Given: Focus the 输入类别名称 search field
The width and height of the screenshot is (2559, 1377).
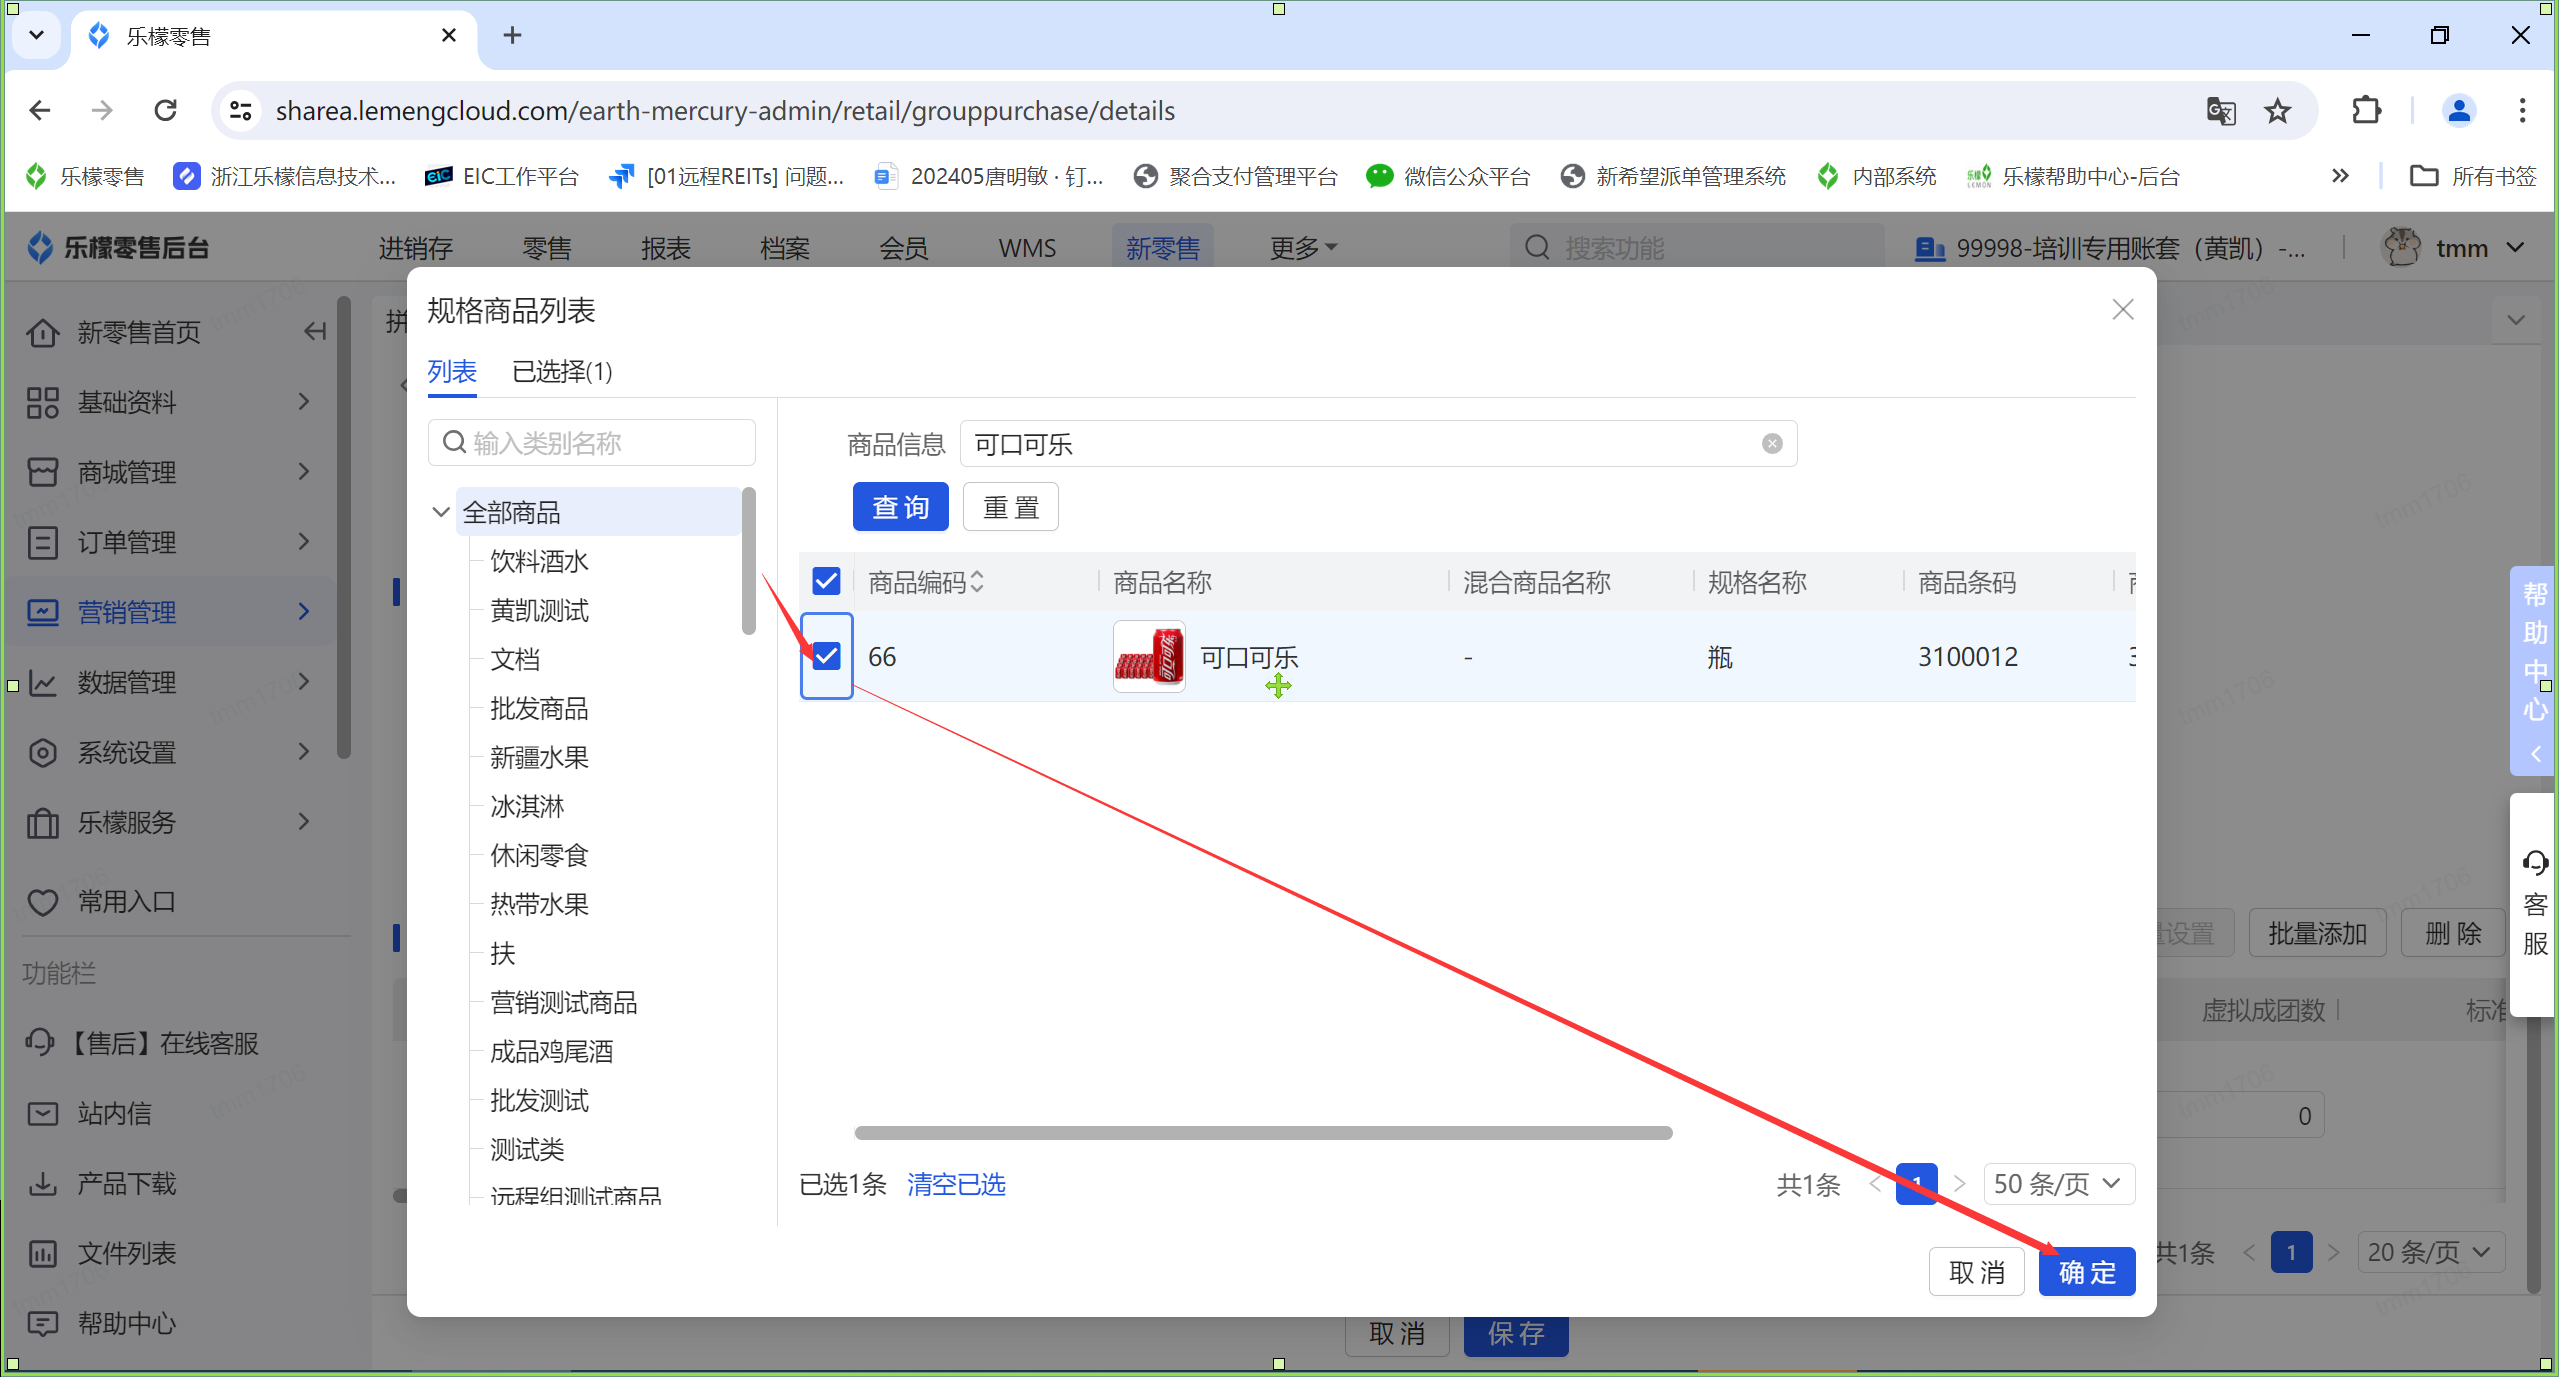Looking at the screenshot, I should tap(592, 443).
